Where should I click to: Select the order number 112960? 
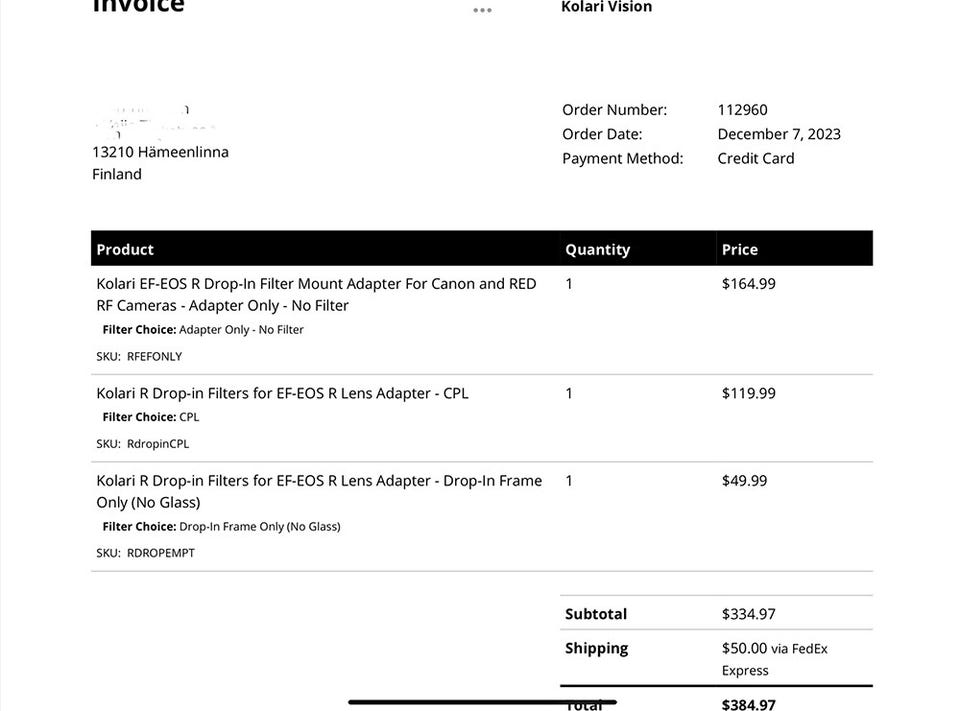742,110
